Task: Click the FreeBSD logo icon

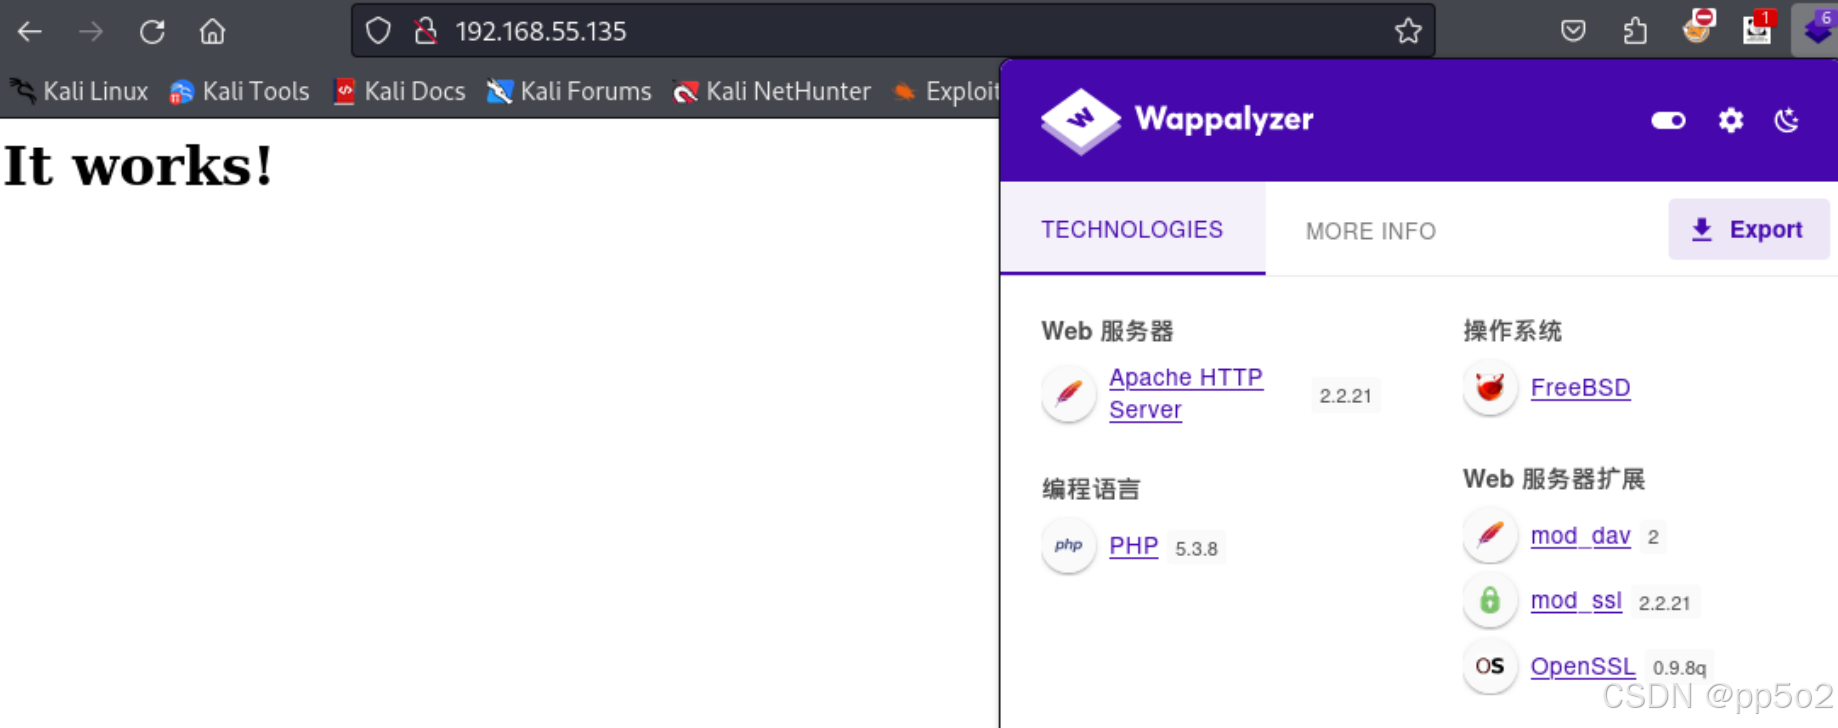Action: point(1490,387)
